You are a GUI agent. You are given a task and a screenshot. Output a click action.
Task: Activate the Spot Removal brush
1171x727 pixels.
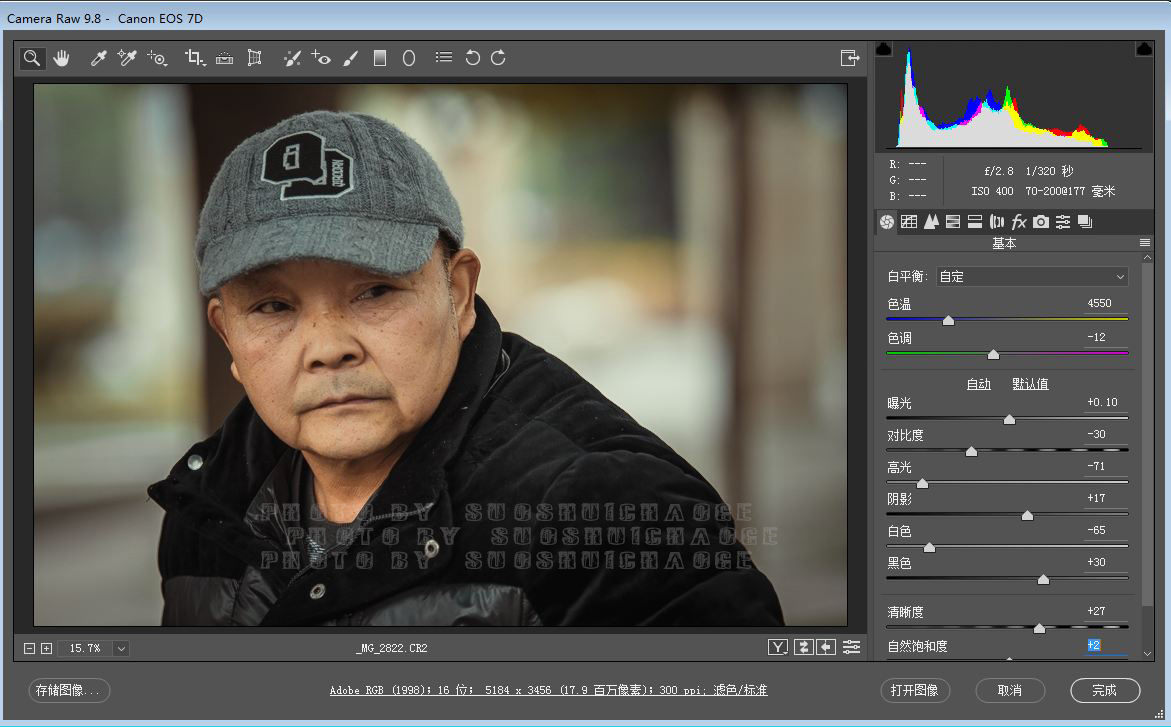[x=291, y=58]
